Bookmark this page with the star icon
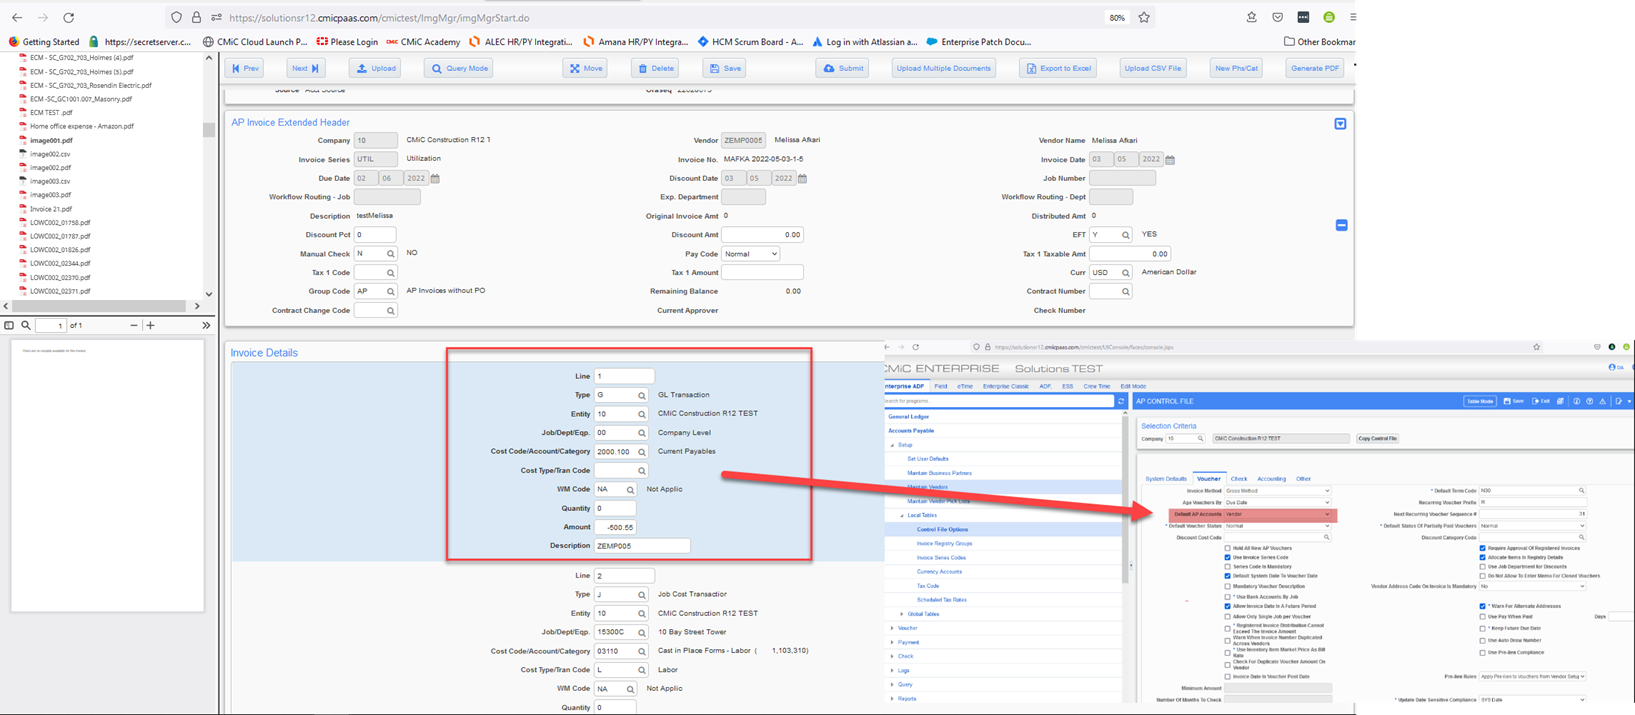 point(1144,18)
